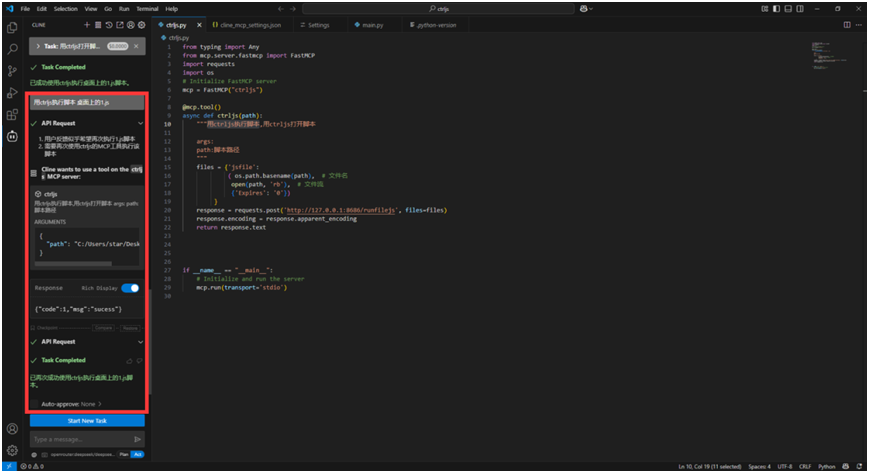The image size is (869, 473).
Task: Open the Accounts icon in activity bar
Action: (x=12, y=429)
